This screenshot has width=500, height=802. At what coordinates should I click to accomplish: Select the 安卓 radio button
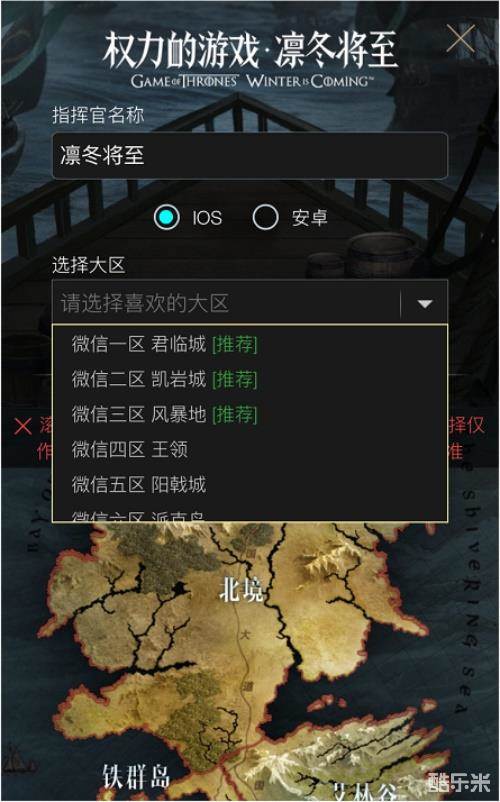tap(265, 217)
